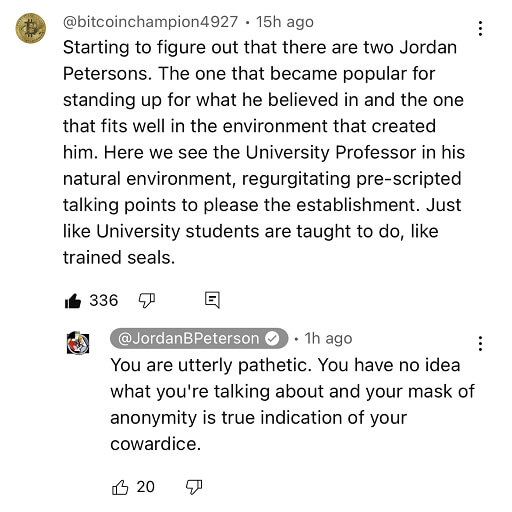Click the 336 likes count
The height and width of the screenshot is (512, 512).
pyautogui.click(x=104, y=300)
